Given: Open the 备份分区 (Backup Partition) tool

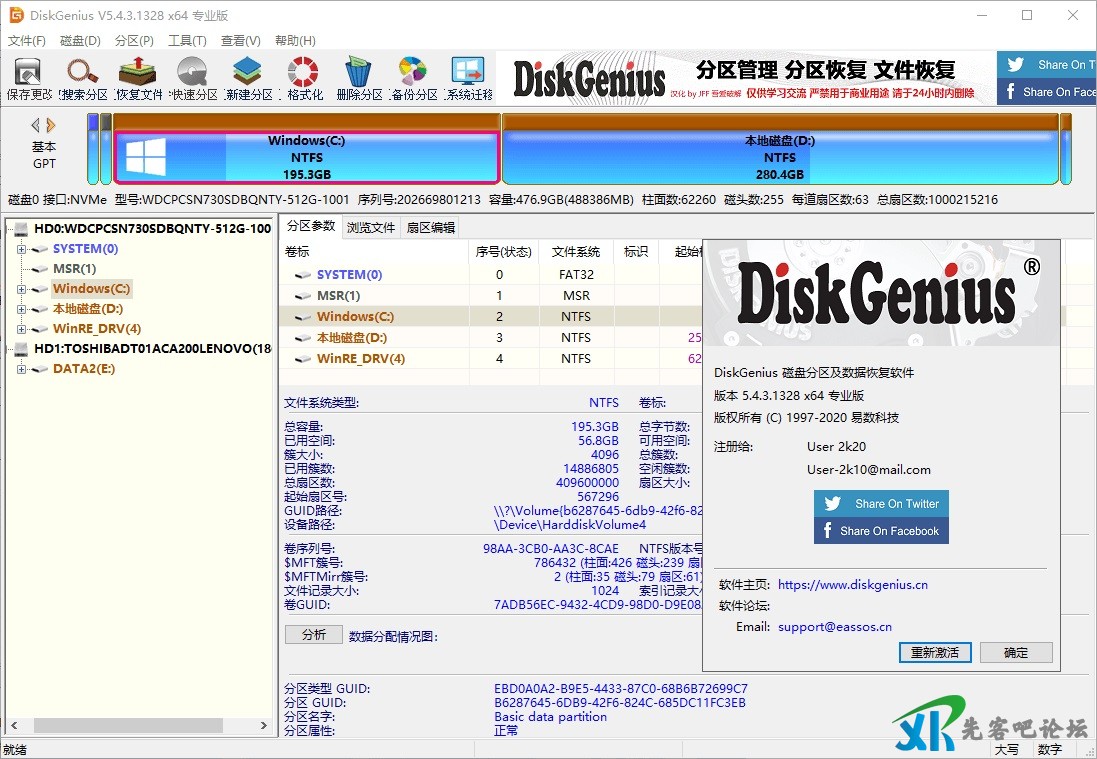Looking at the screenshot, I should click(x=414, y=78).
